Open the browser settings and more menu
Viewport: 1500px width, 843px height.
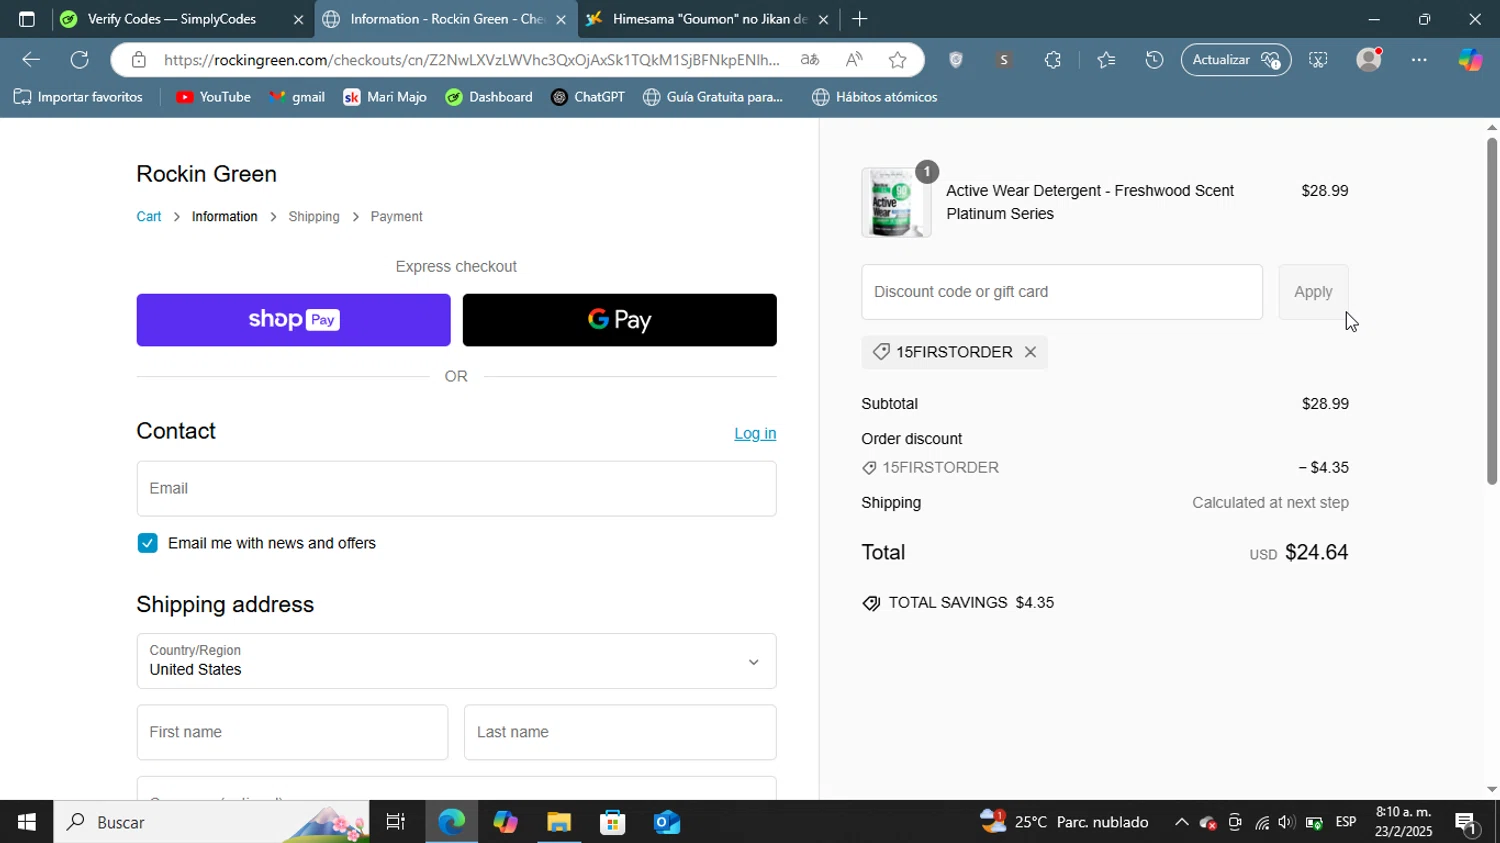[x=1419, y=60]
